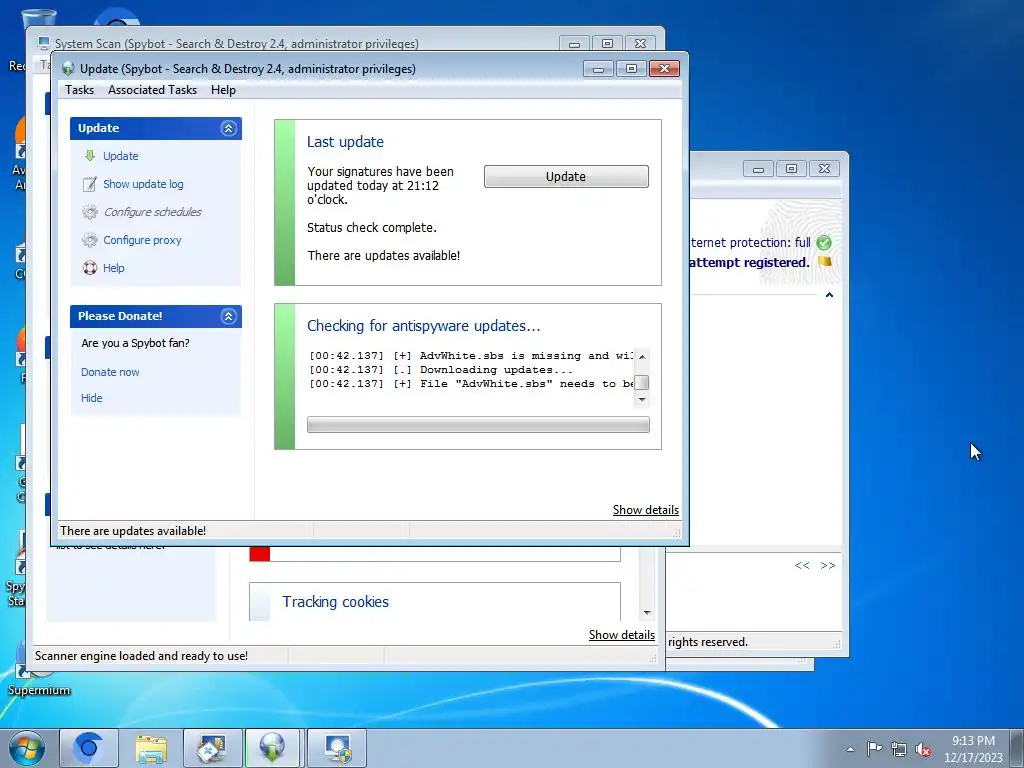Screen dimensions: 1024x768
Task: Click the 'Are you a Spybot fan?' text
Action: pos(135,344)
